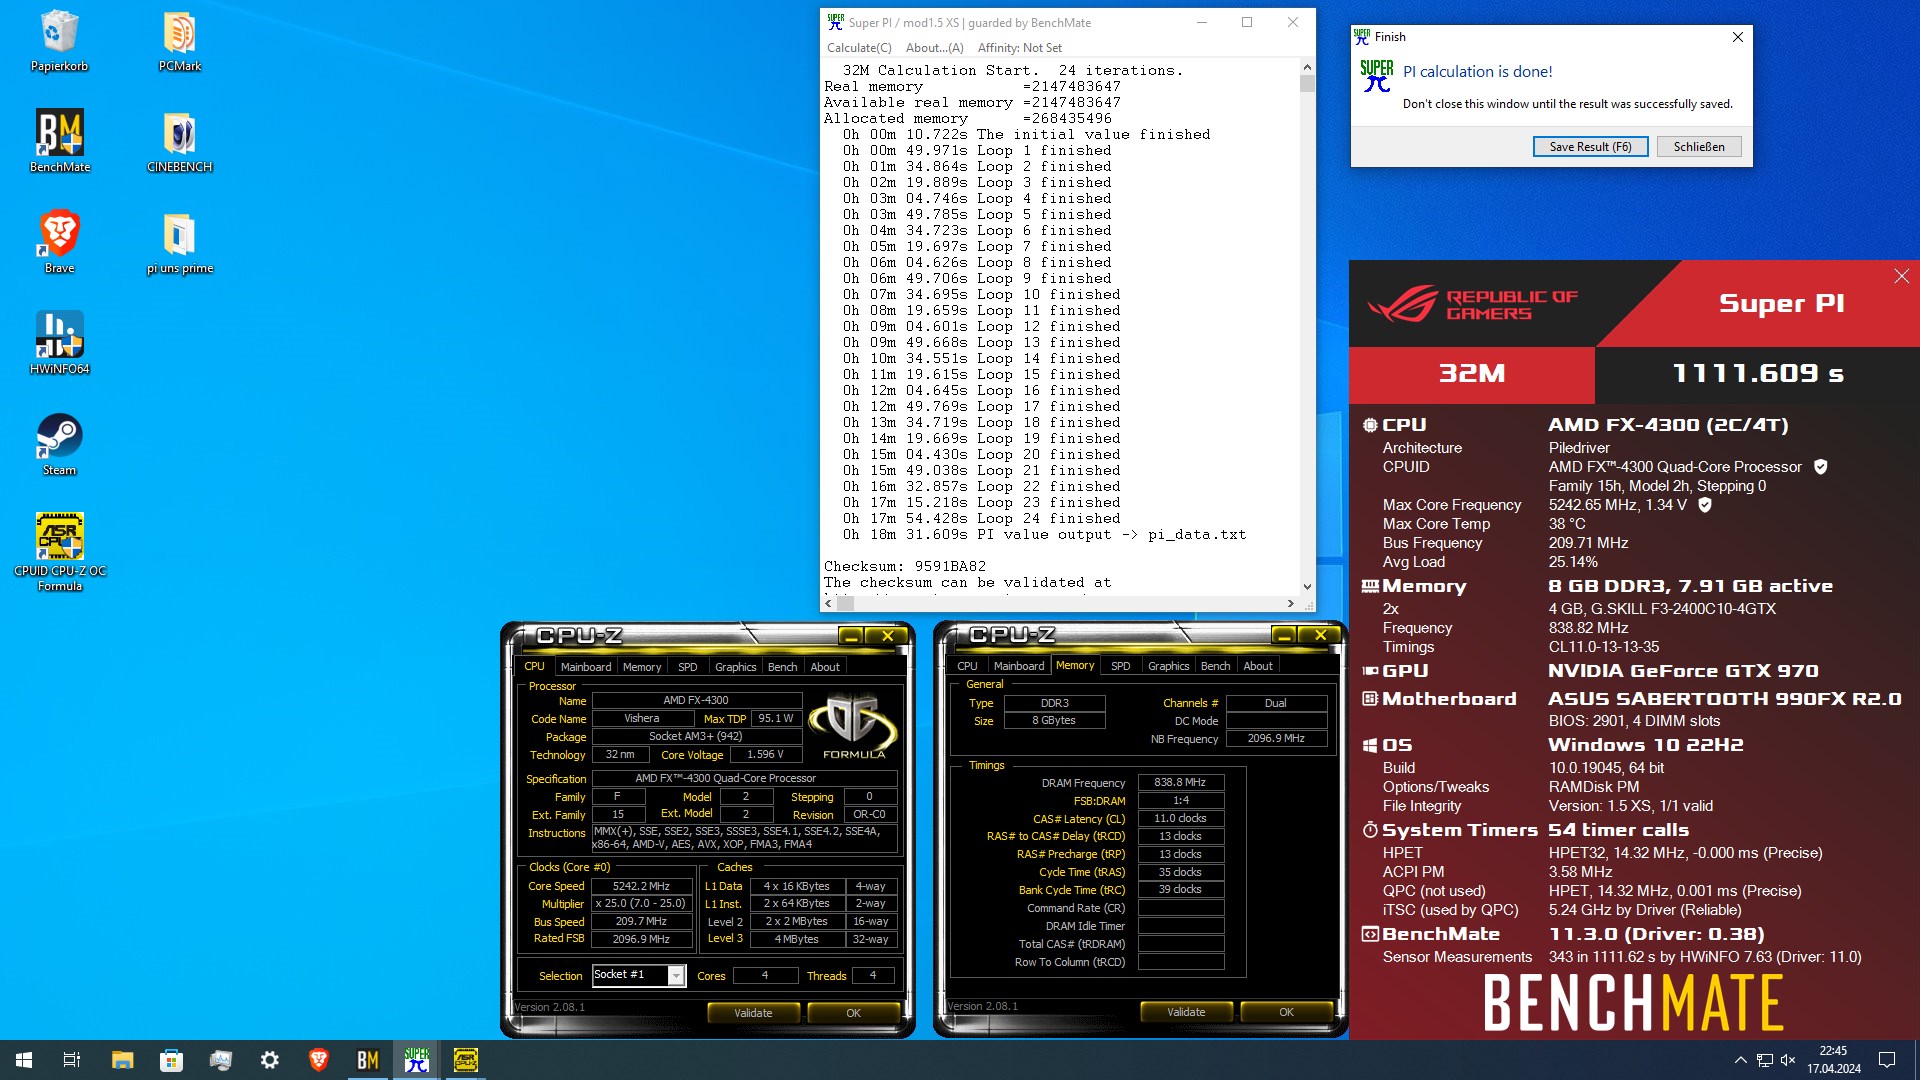The image size is (1920, 1080).
Task: Click the Core Speed 5242.2 MHz field
Action: (x=642, y=886)
